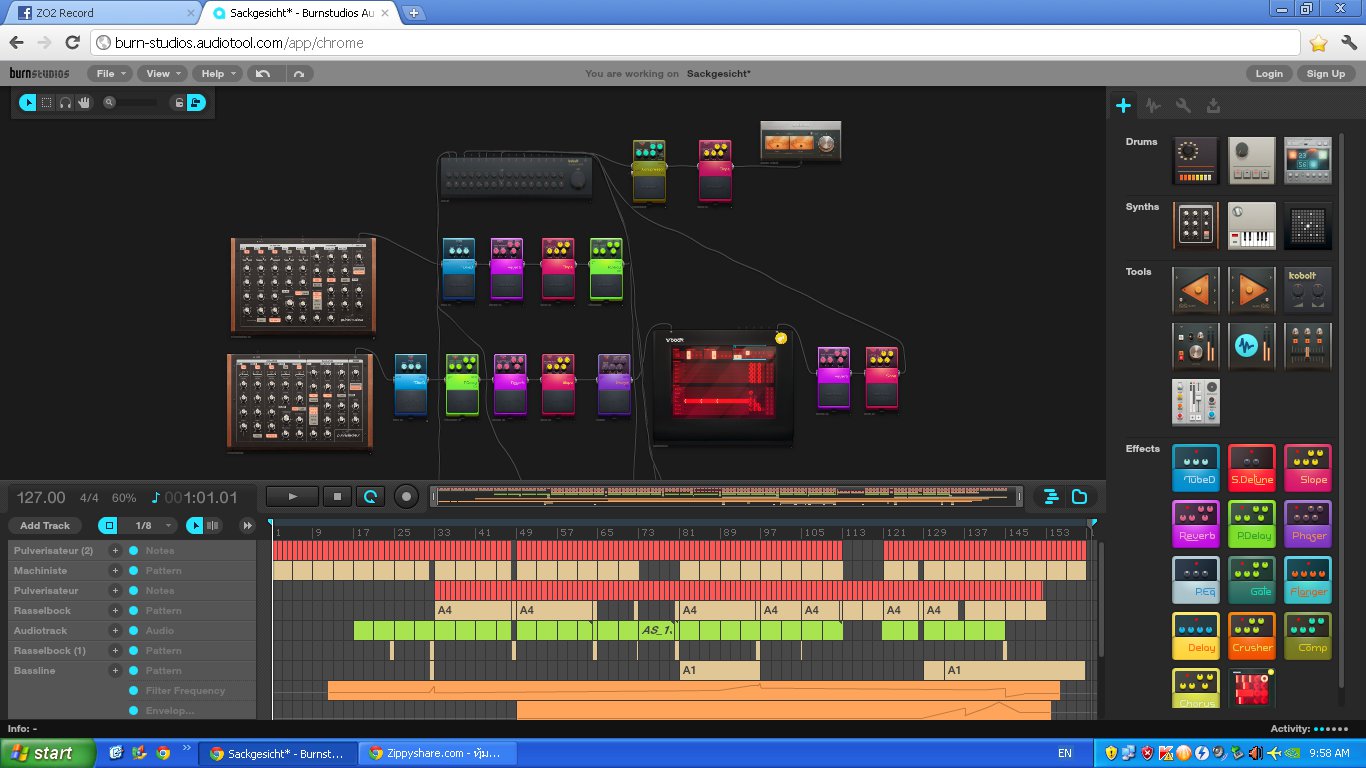Expand Machiniste track with plus button

click(115, 571)
